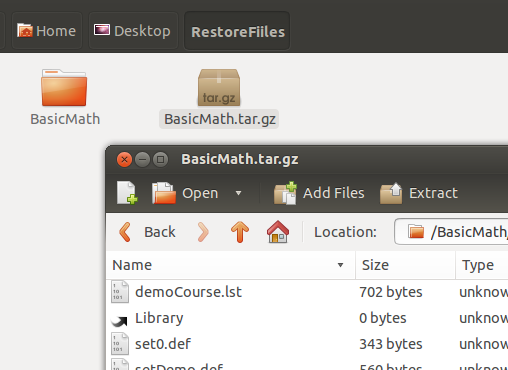
Task: Click the Extract package icon
Action: 391,193
